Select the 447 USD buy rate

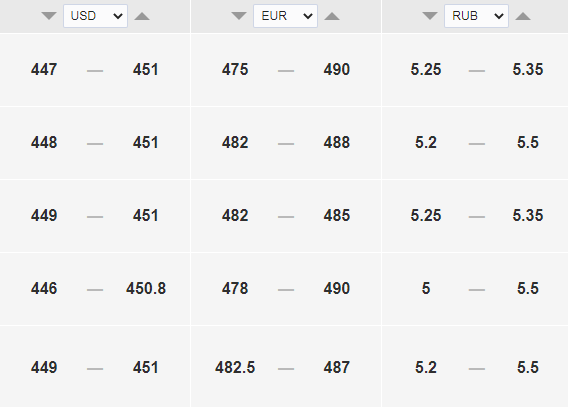pyautogui.click(x=44, y=70)
